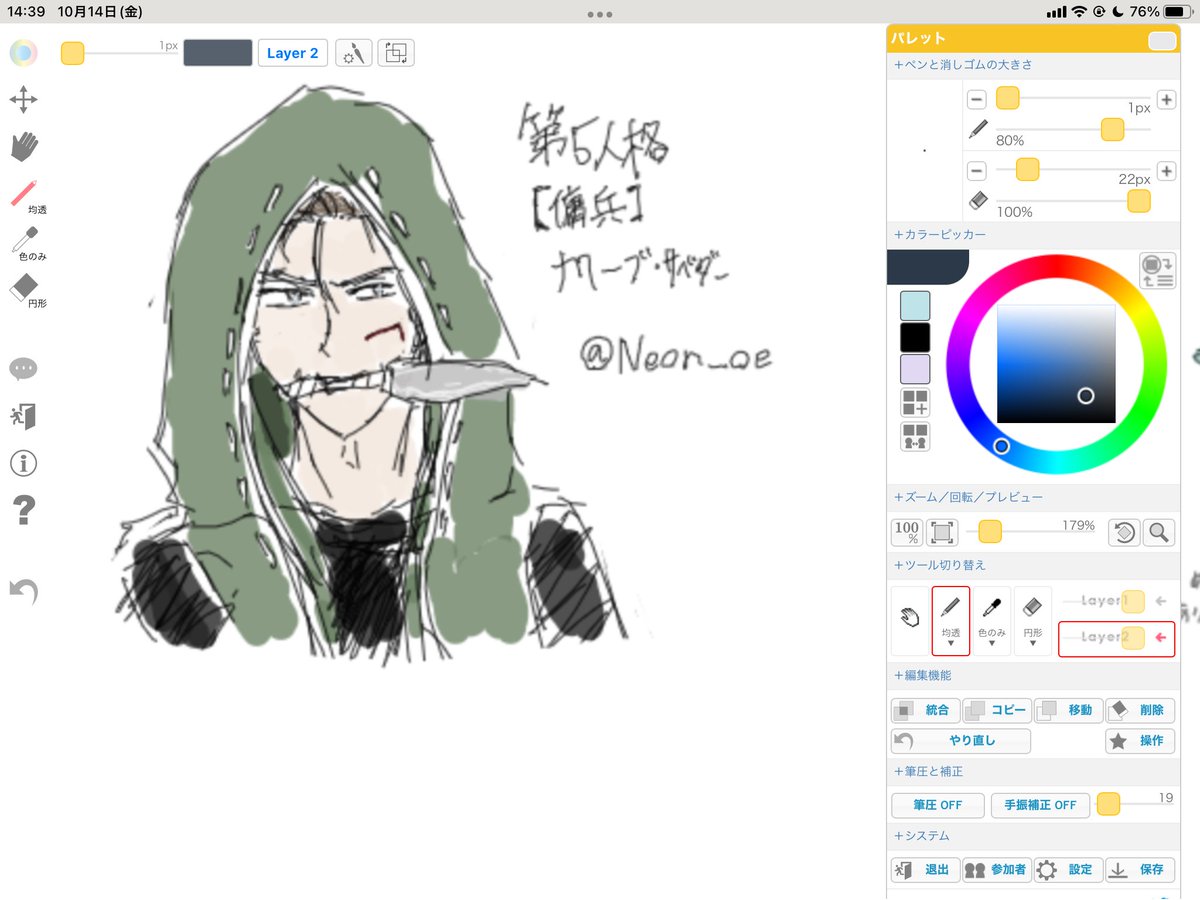Tap the canvas flip/transform icon in top toolbar
Screen dimensions: 1200x900
point(396,53)
